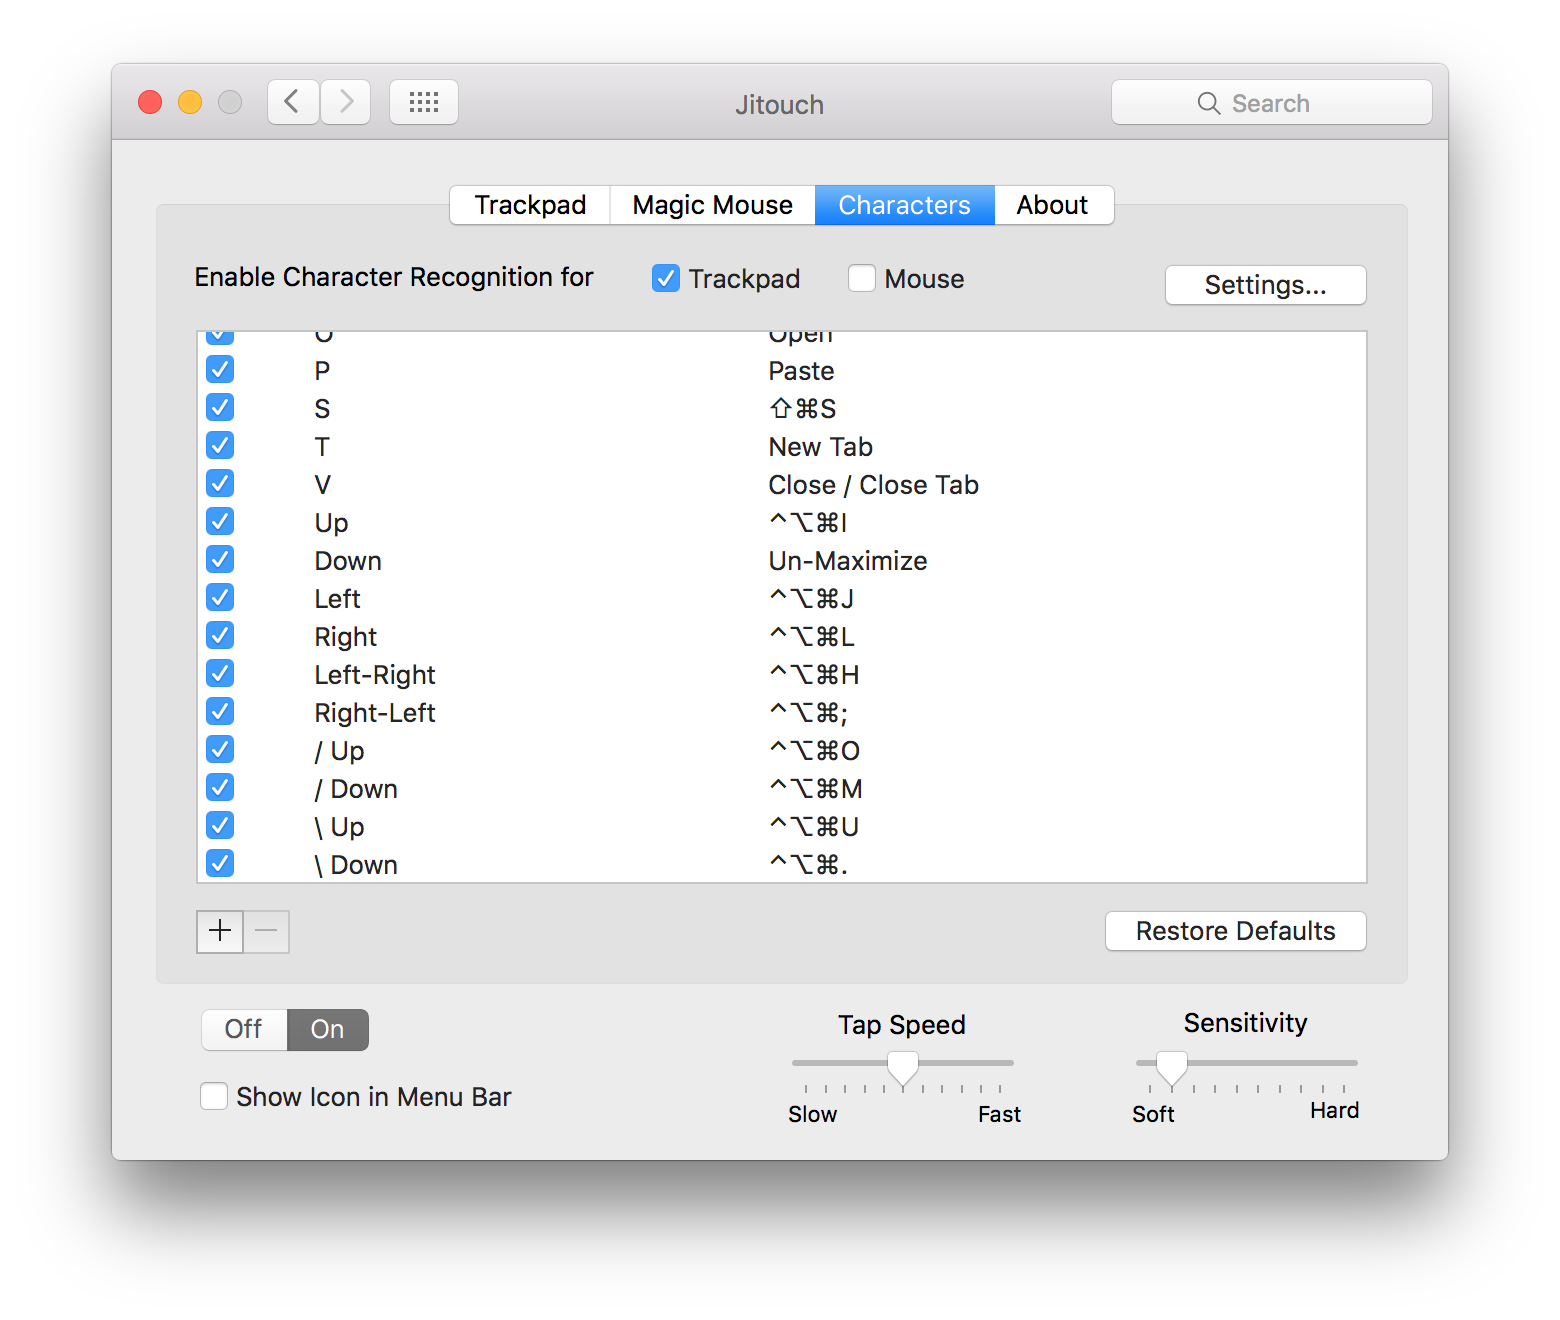The height and width of the screenshot is (1320, 1560).
Task: Click Restore Defaults button
Action: click(1236, 931)
